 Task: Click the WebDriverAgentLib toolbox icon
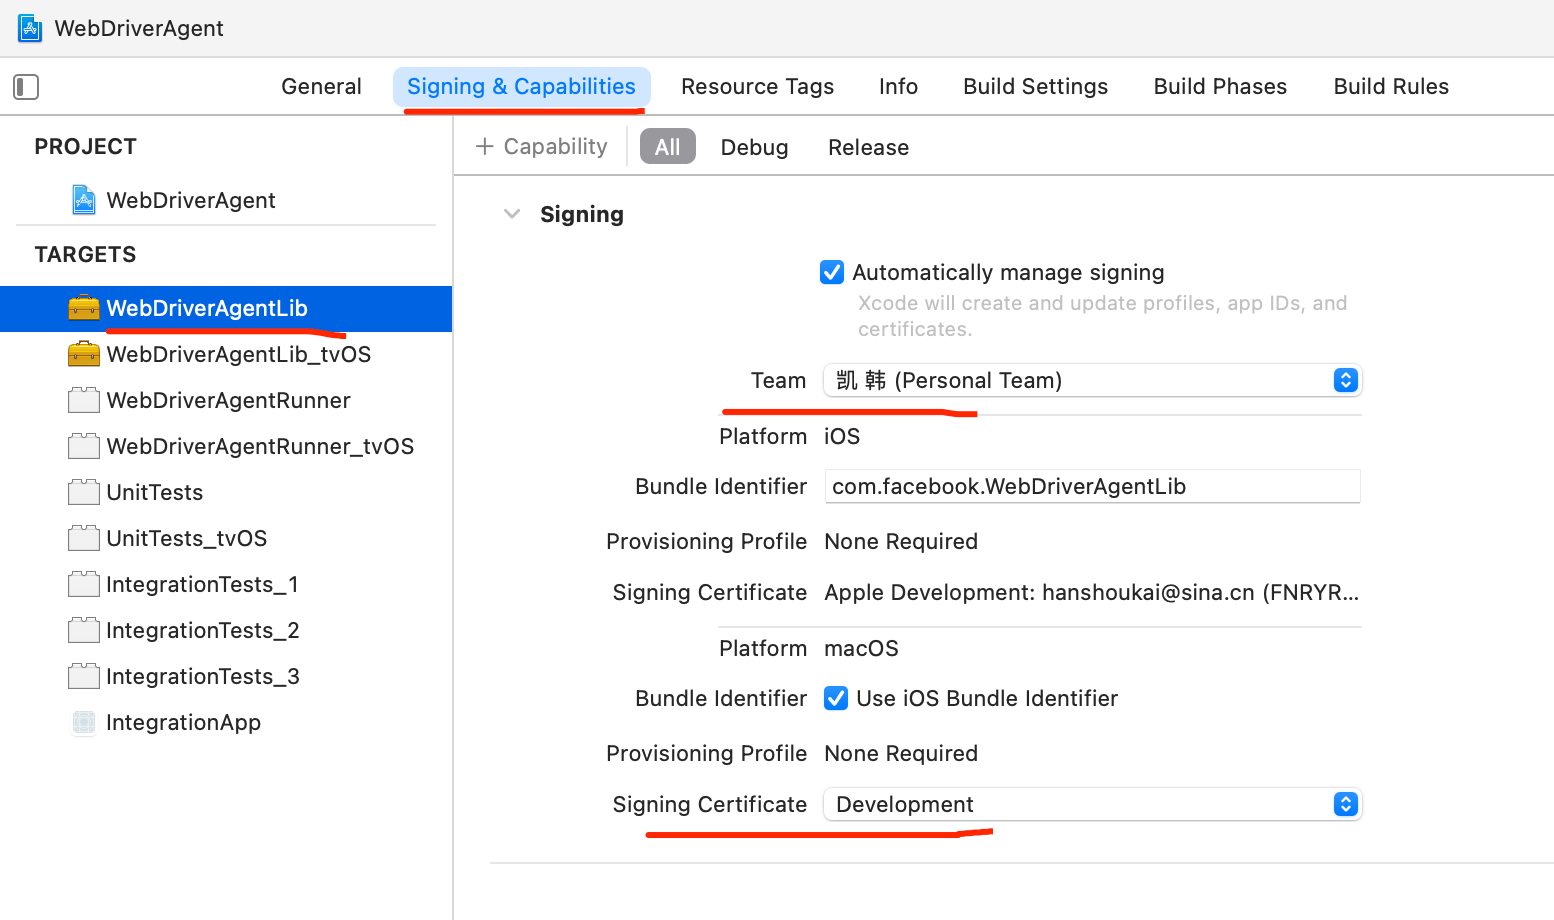(84, 308)
